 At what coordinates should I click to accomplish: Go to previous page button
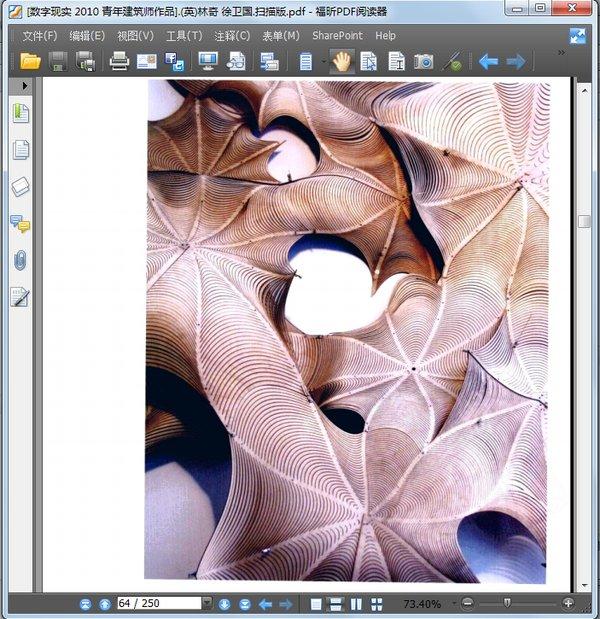click(x=105, y=604)
